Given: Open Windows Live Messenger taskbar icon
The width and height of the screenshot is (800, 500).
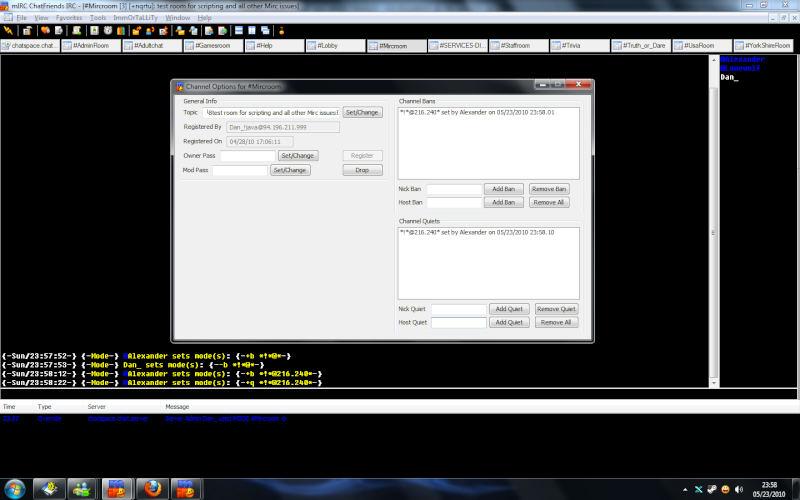Looking at the screenshot, I should tap(82, 489).
